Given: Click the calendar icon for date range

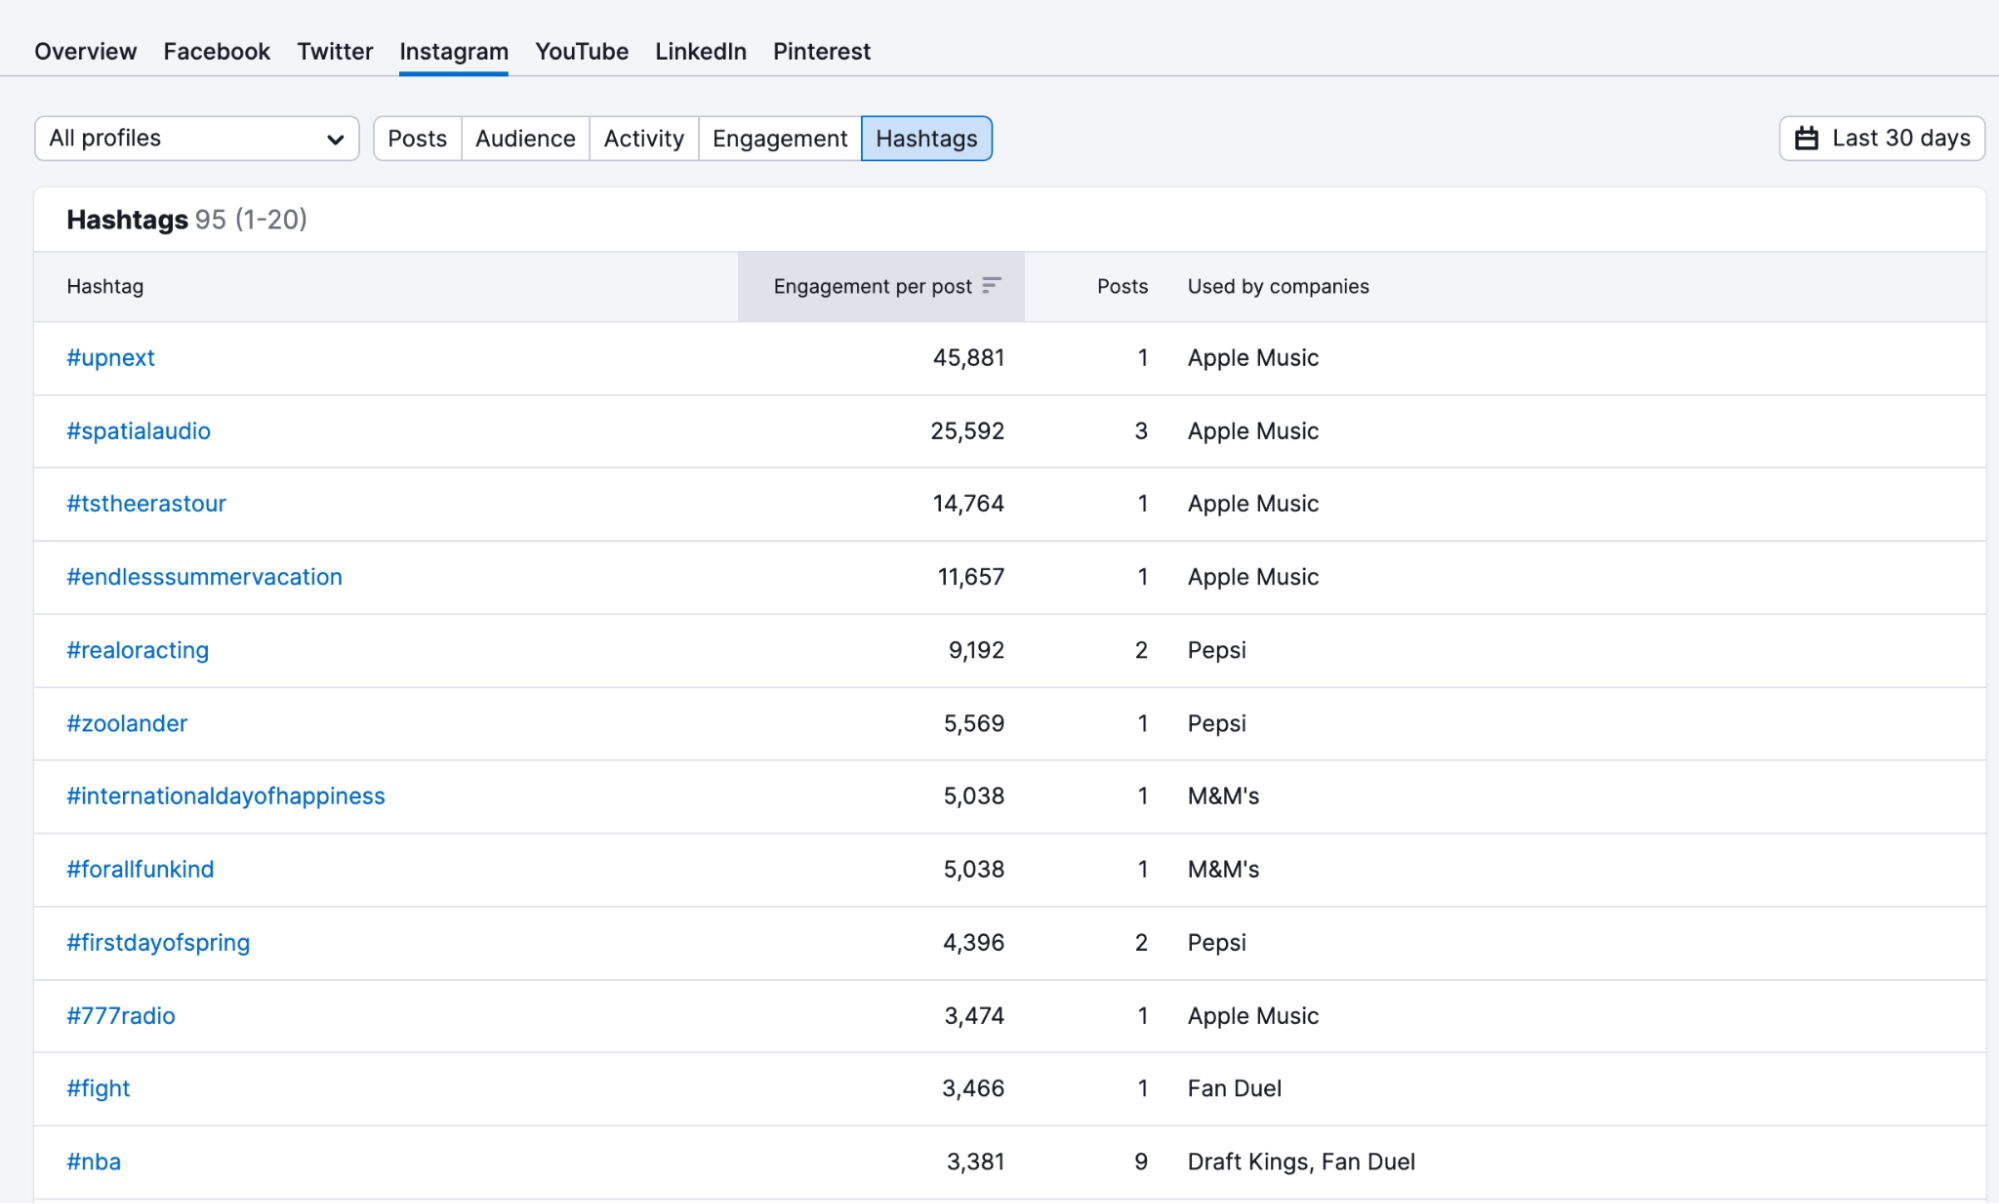Looking at the screenshot, I should (1806, 138).
